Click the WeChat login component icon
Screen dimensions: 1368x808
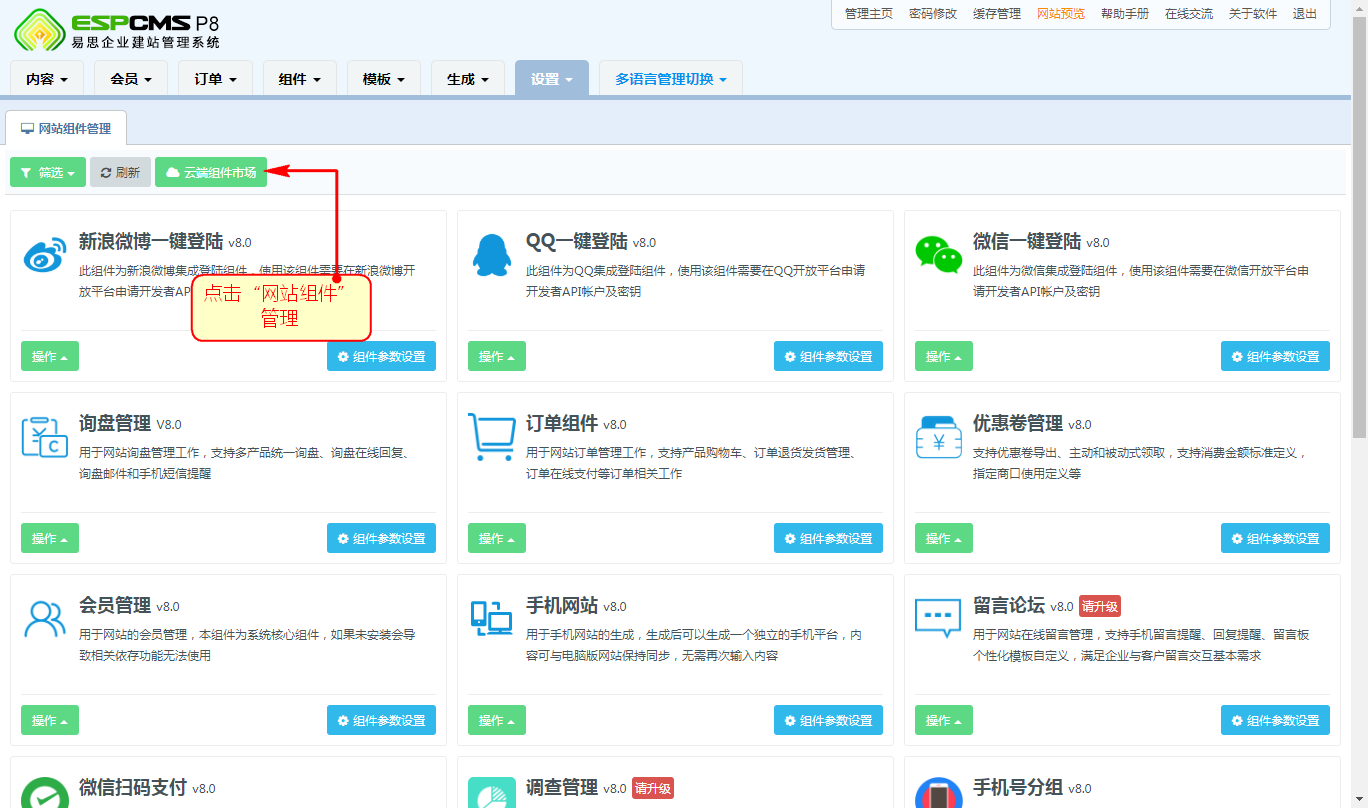click(x=938, y=255)
